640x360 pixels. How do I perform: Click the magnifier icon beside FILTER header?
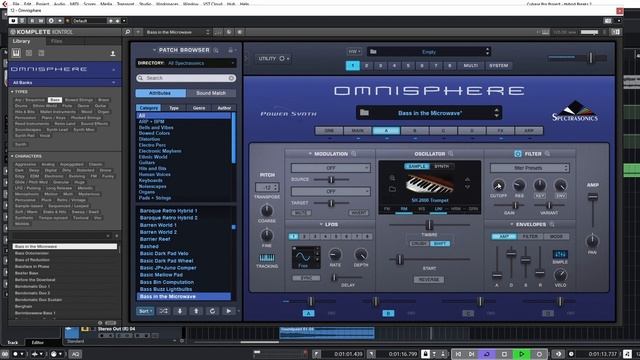(547, 154)
